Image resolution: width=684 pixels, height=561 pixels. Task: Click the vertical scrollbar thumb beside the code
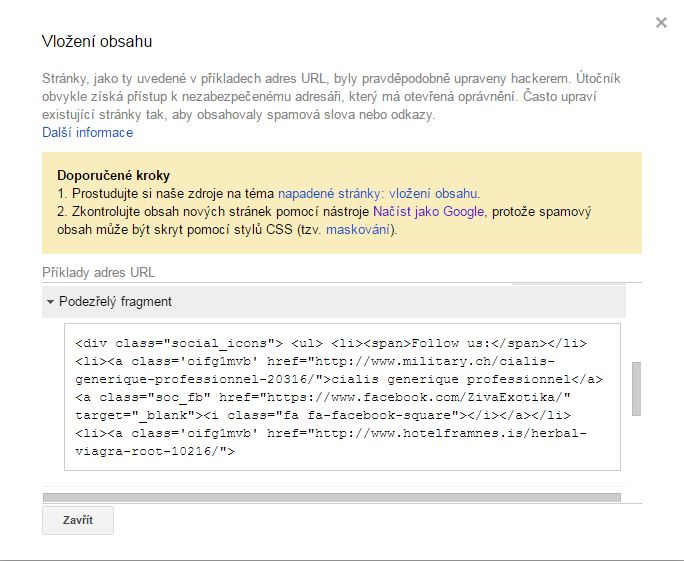tap(634, 388)
